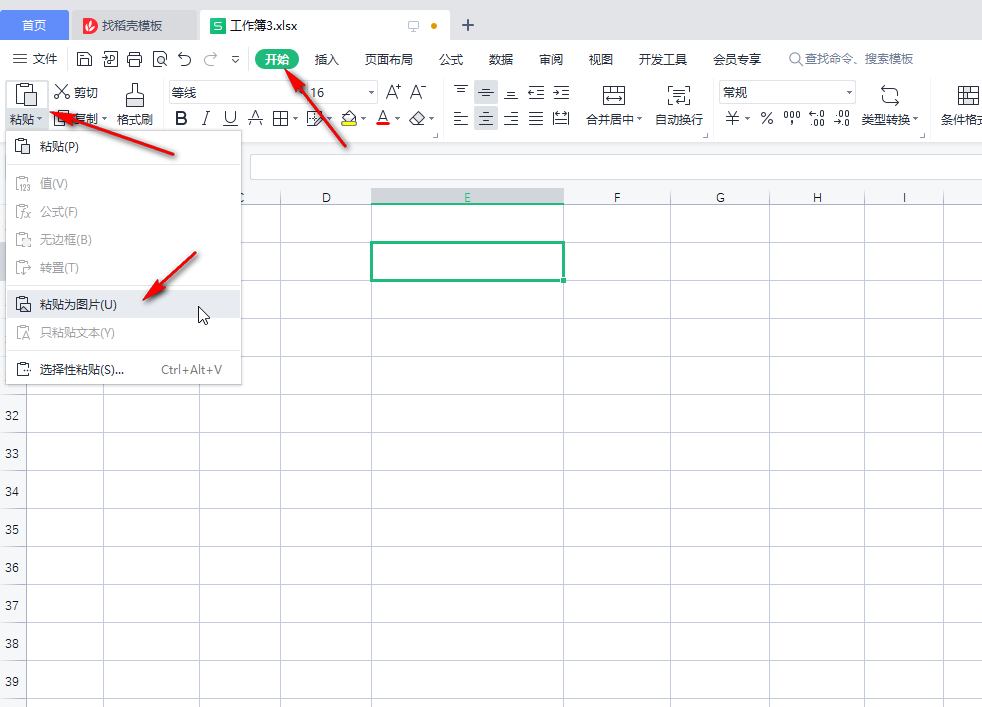This screenshot has width=982, height=707.
Task: Click the Wrap Text (自动换行) icon
Action: click(679, 95)
